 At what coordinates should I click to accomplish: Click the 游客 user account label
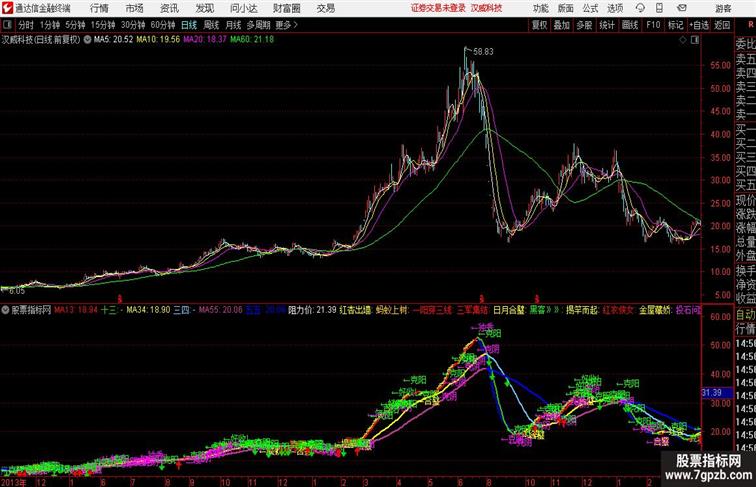(723, 8)
